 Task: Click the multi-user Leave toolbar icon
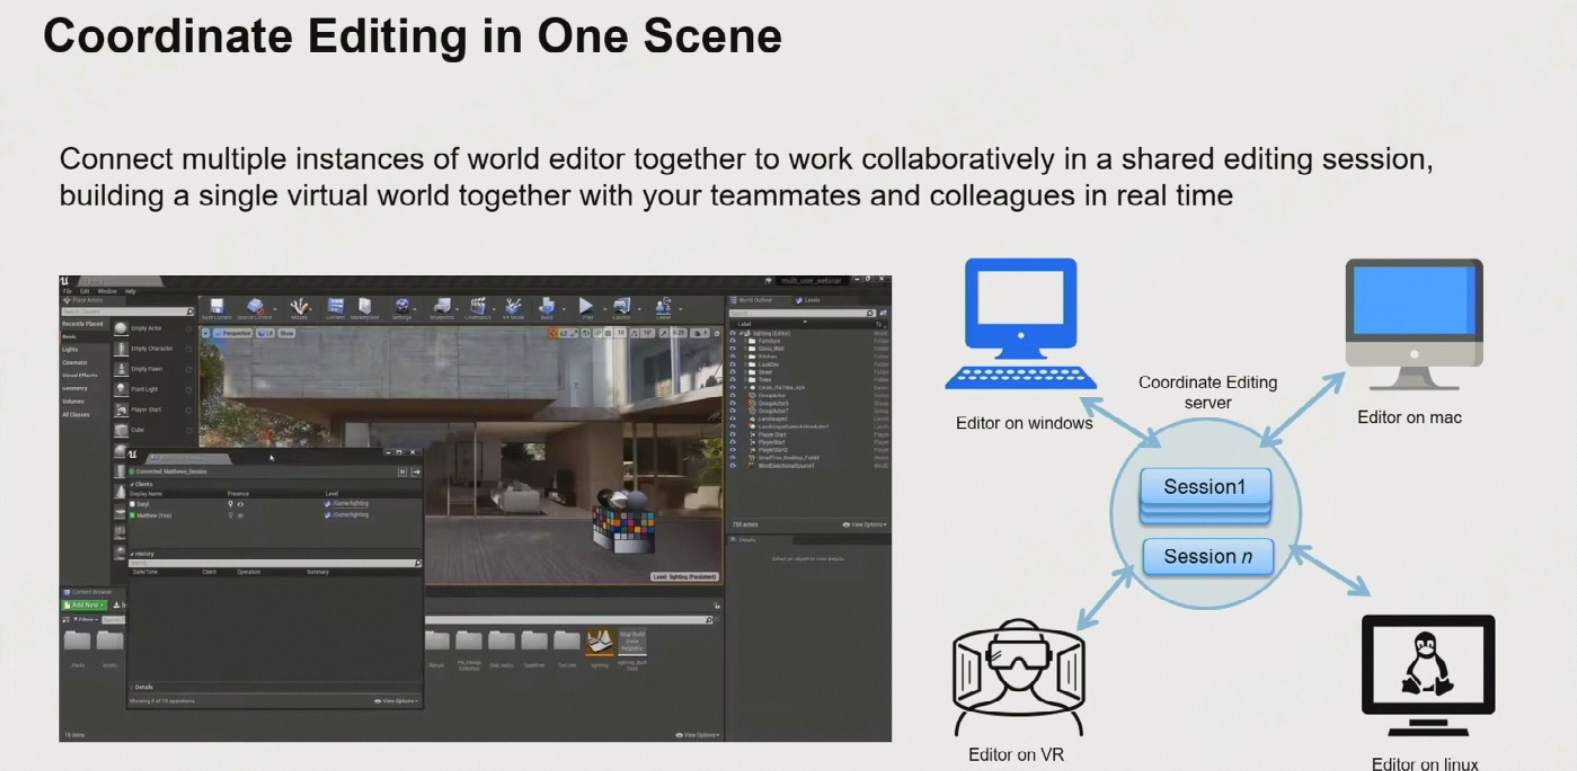click(664, 306)
